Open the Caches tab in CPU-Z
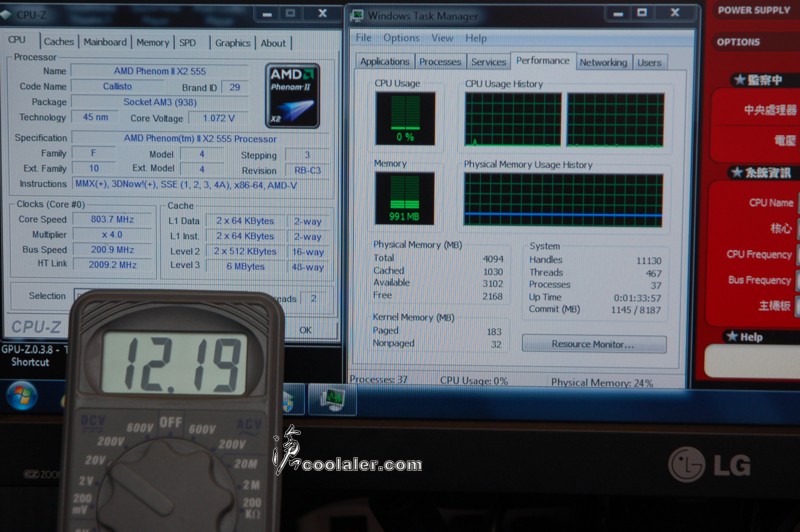The image size is (800, 532). [59, 42]
